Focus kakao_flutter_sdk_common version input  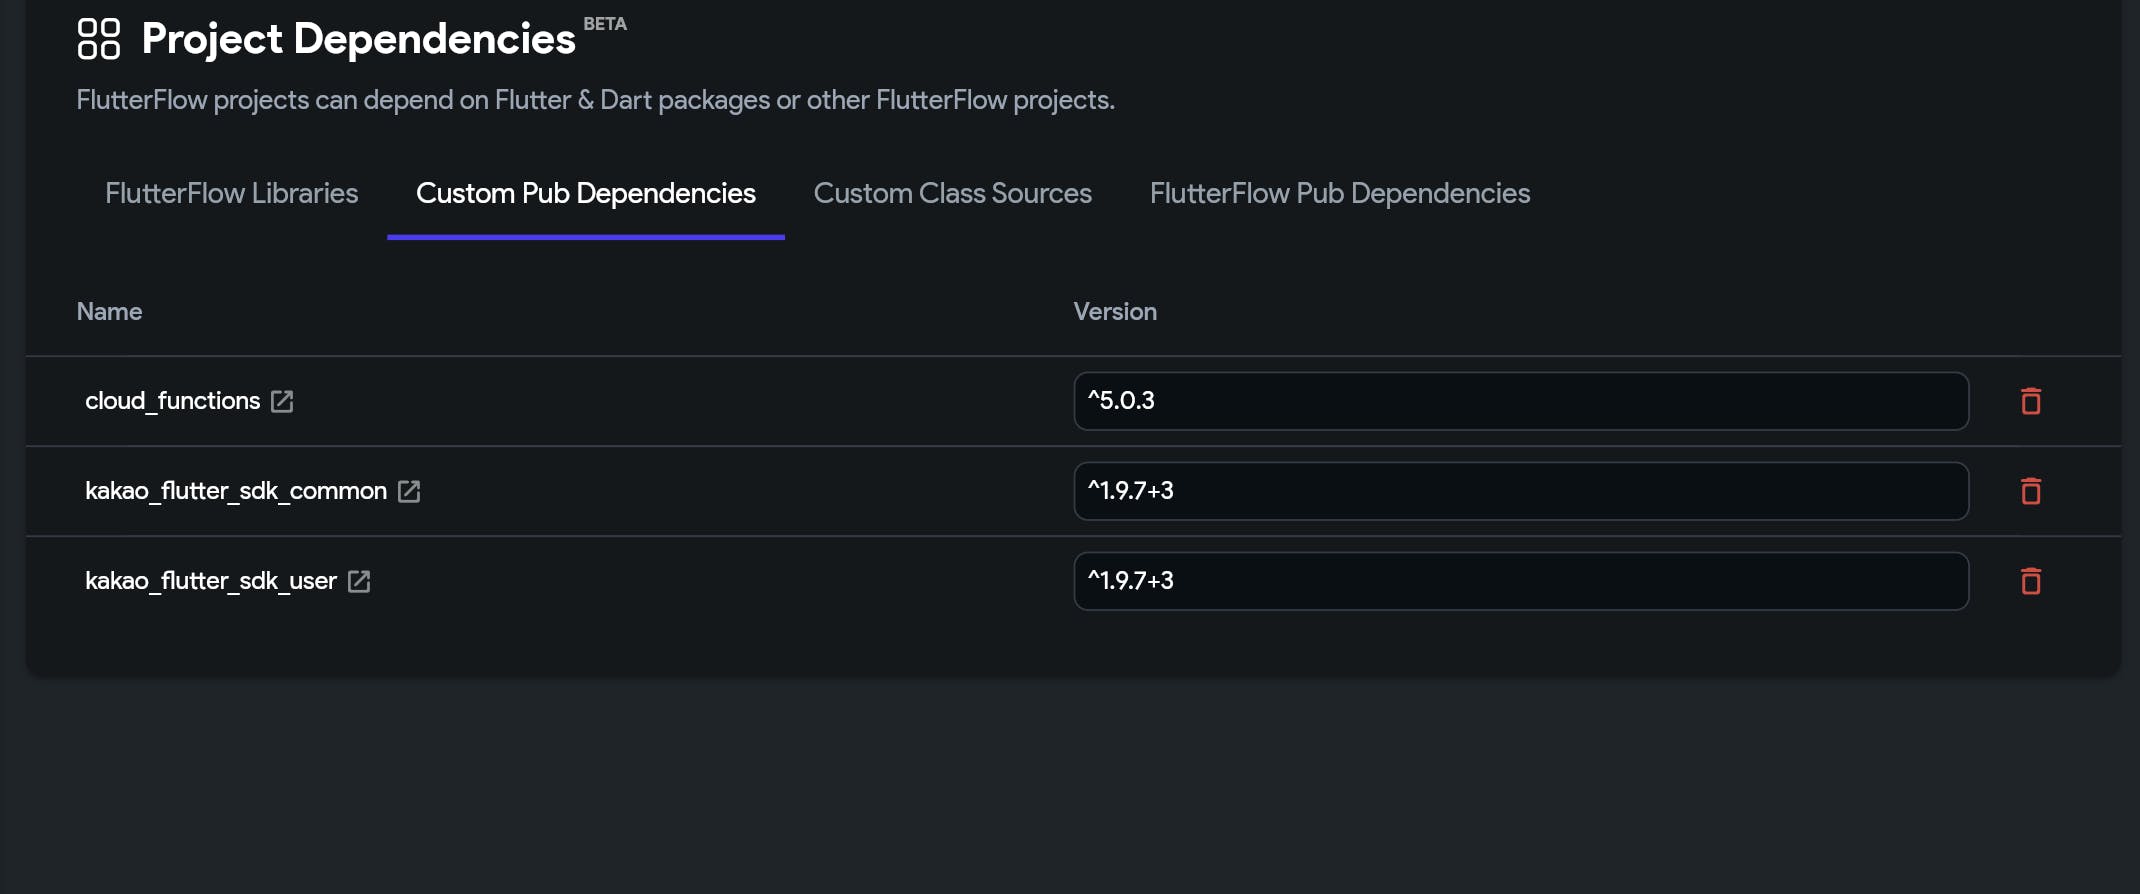tap(1520, 491)
